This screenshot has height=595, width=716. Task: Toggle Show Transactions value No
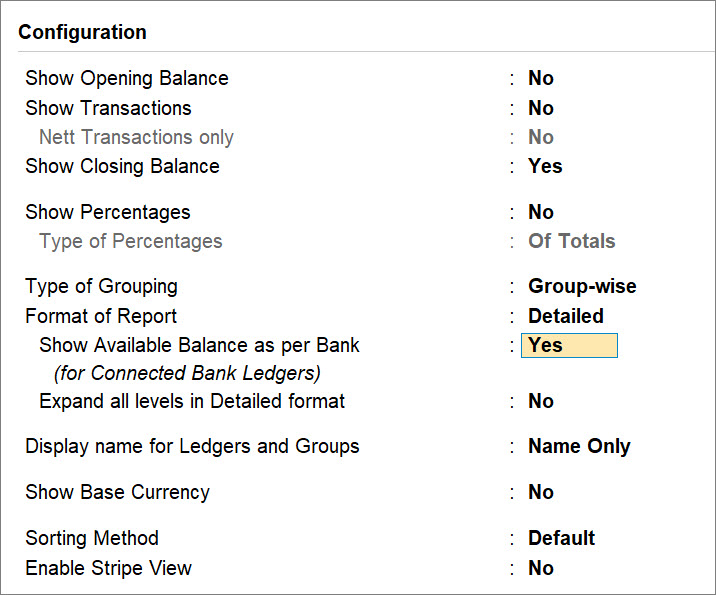coord(541,108)
